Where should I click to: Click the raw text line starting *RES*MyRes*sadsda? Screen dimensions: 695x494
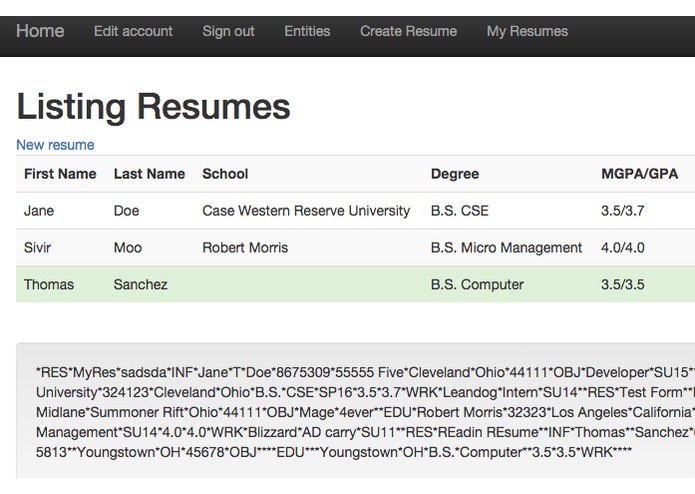[365, 372]
